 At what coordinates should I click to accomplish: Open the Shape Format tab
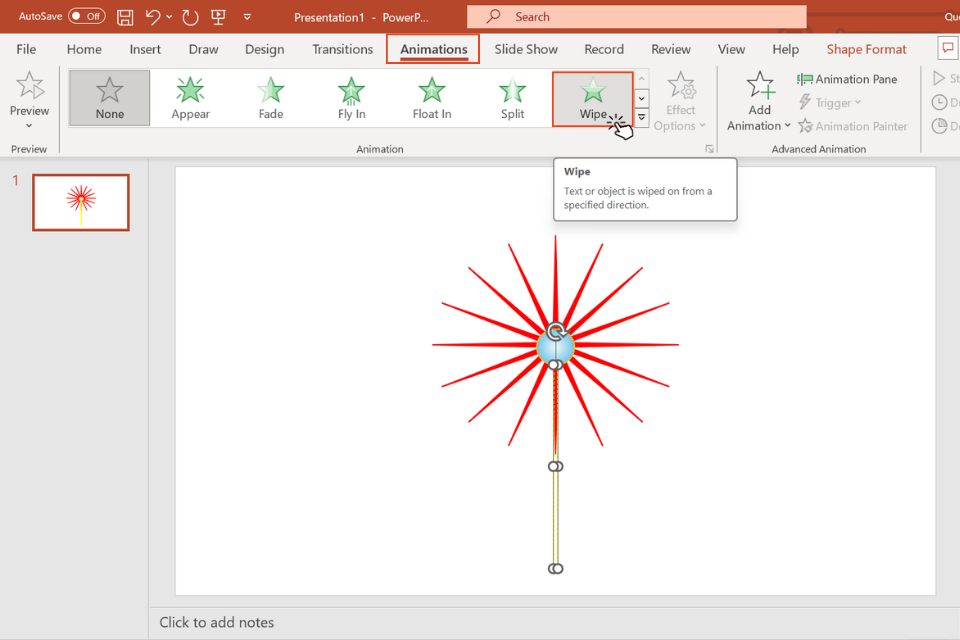866,49
